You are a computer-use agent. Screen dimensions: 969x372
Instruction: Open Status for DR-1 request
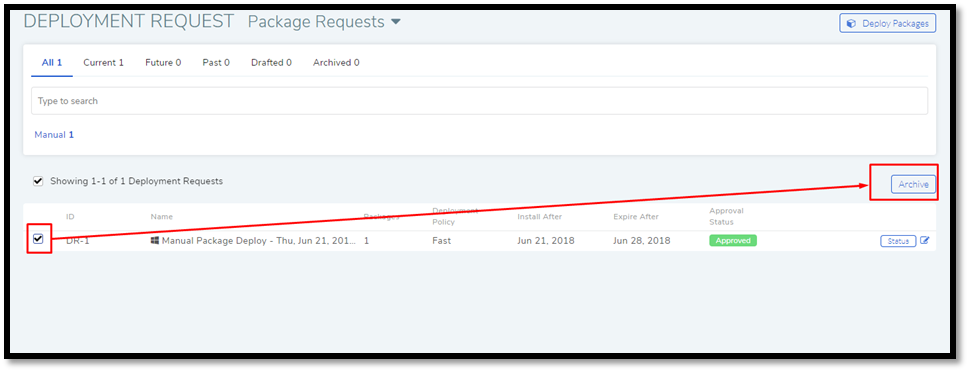pos(898,241)
